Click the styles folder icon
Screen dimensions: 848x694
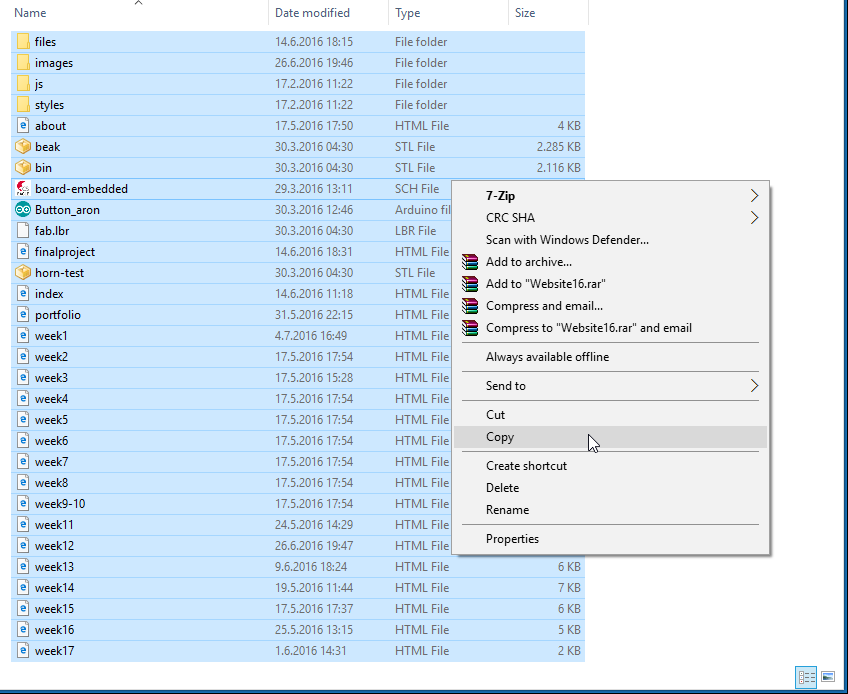coord(23,105)
